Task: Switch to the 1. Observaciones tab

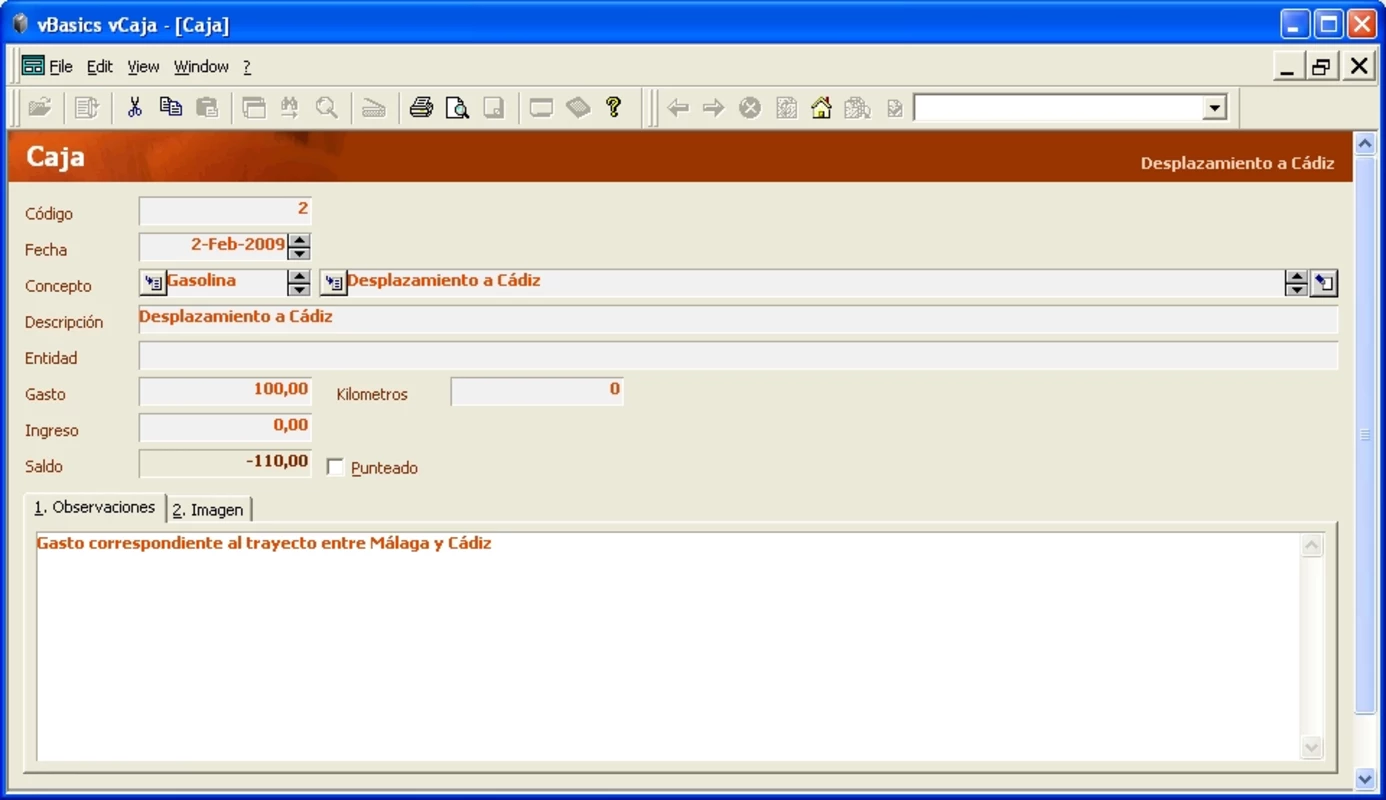Action: [x=95, y=507]
